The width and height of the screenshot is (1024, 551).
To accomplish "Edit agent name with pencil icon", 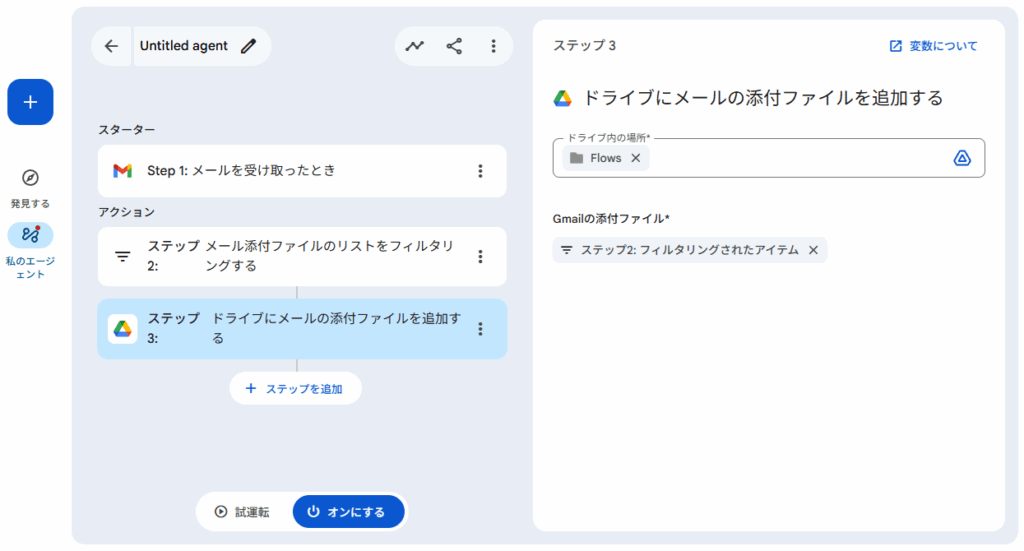I will coord(248,46).
